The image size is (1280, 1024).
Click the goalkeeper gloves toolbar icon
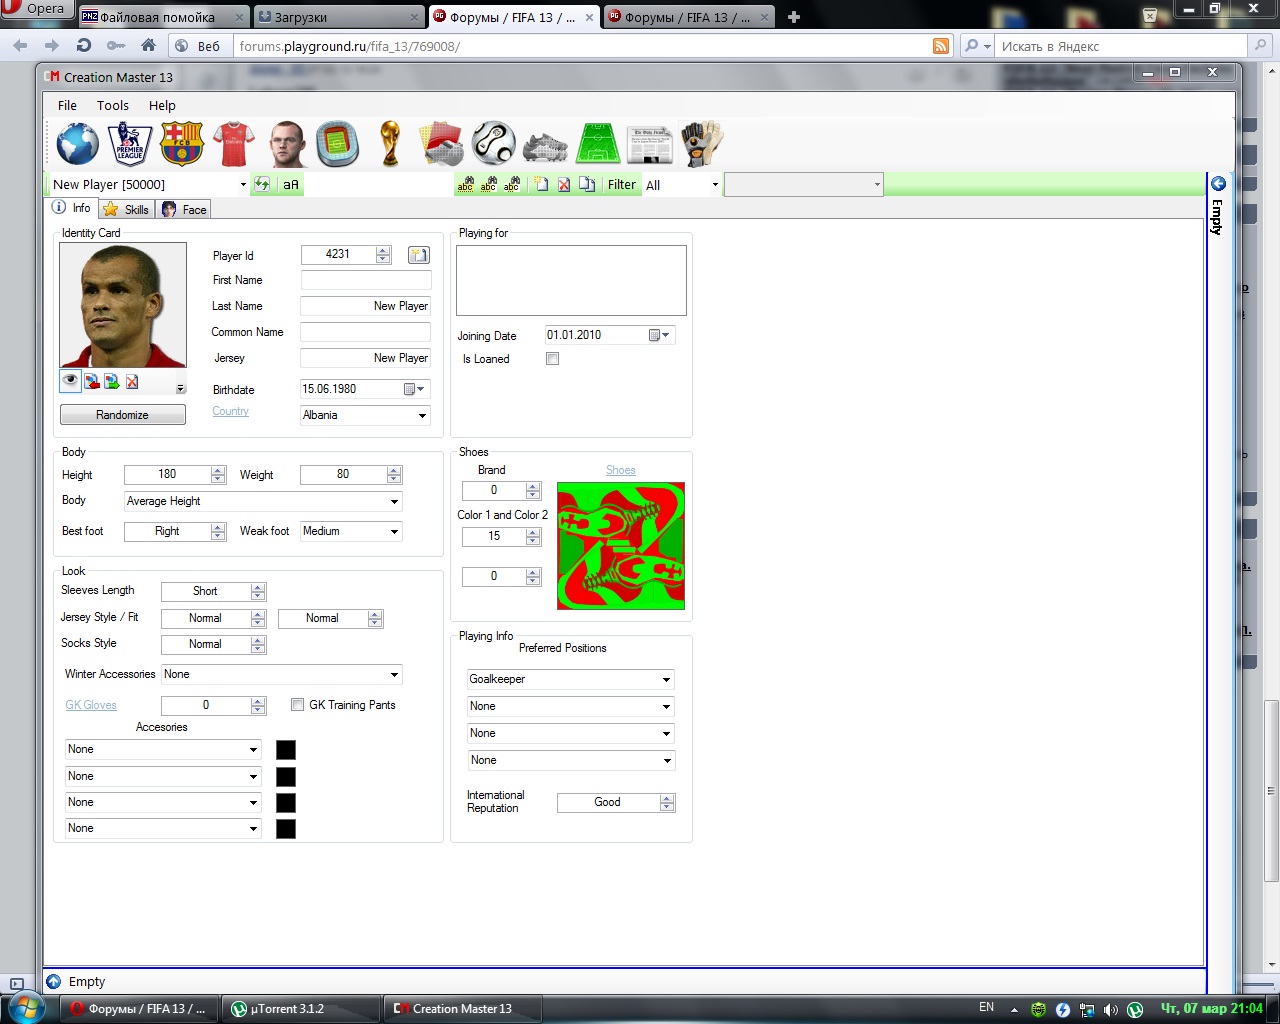pyautogui.click(x=702, y=144)
